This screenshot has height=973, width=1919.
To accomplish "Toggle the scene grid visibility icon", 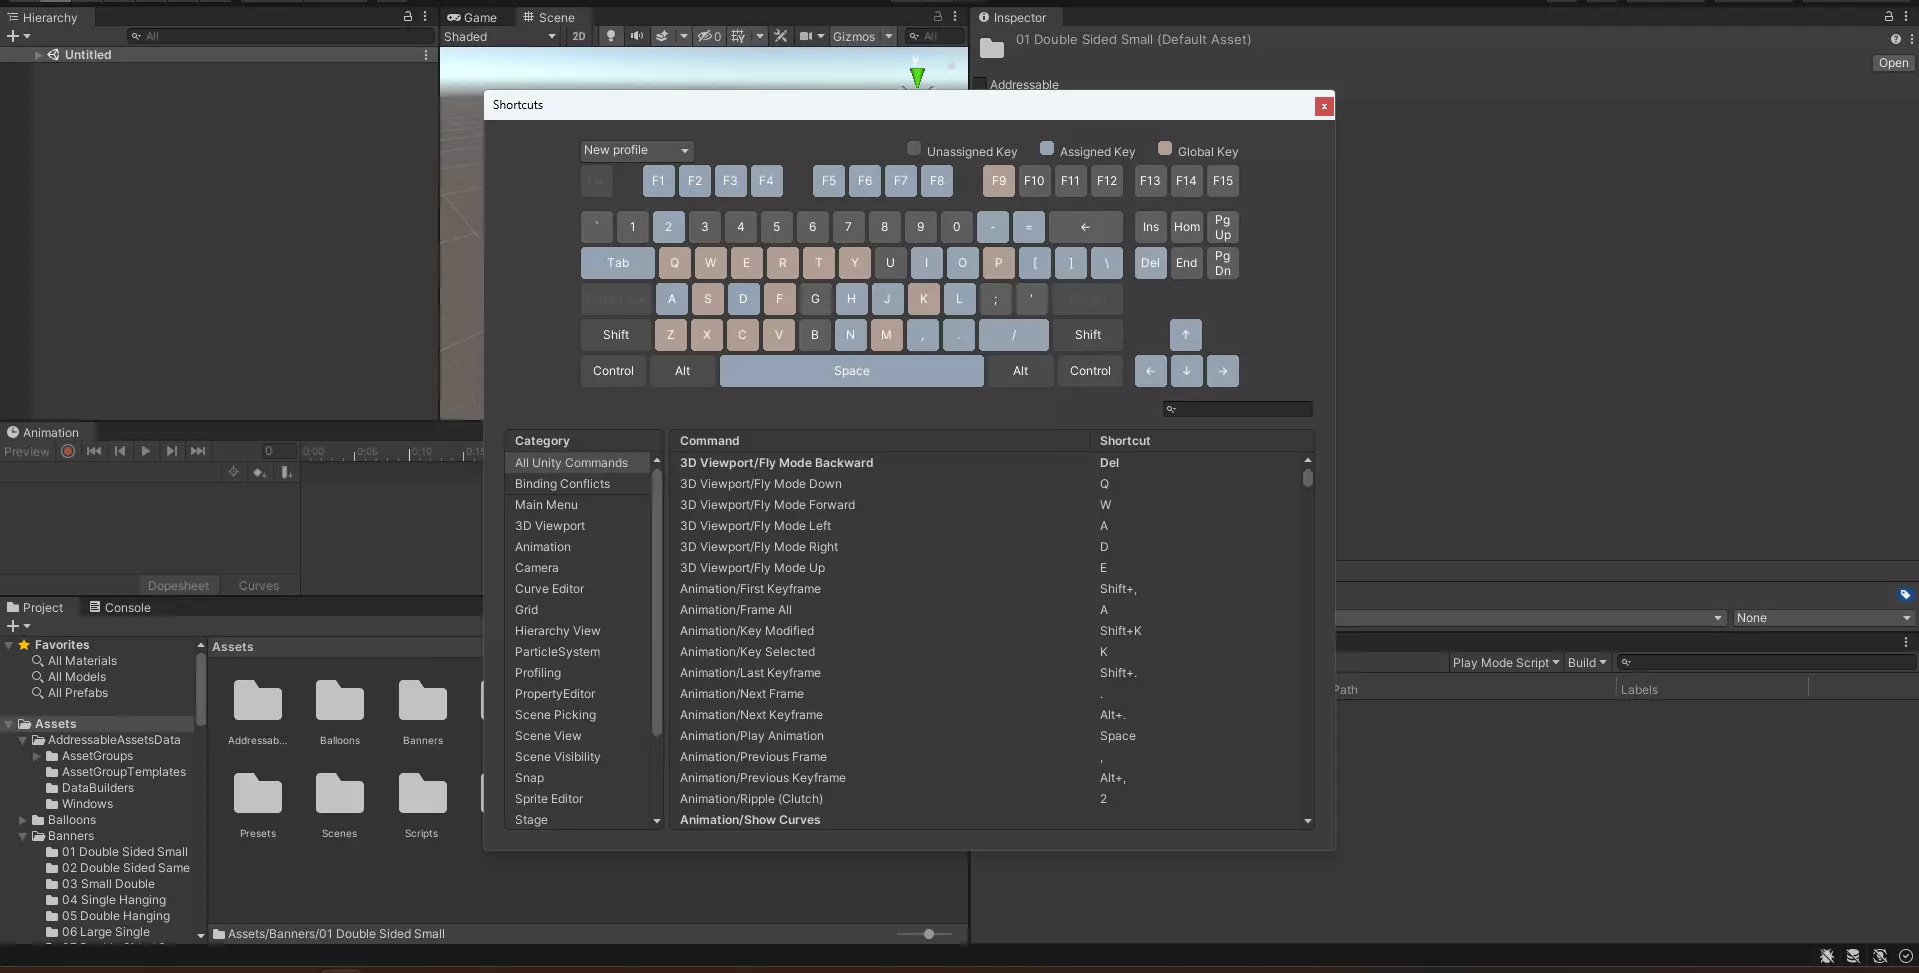I will [x=738, y=36].
